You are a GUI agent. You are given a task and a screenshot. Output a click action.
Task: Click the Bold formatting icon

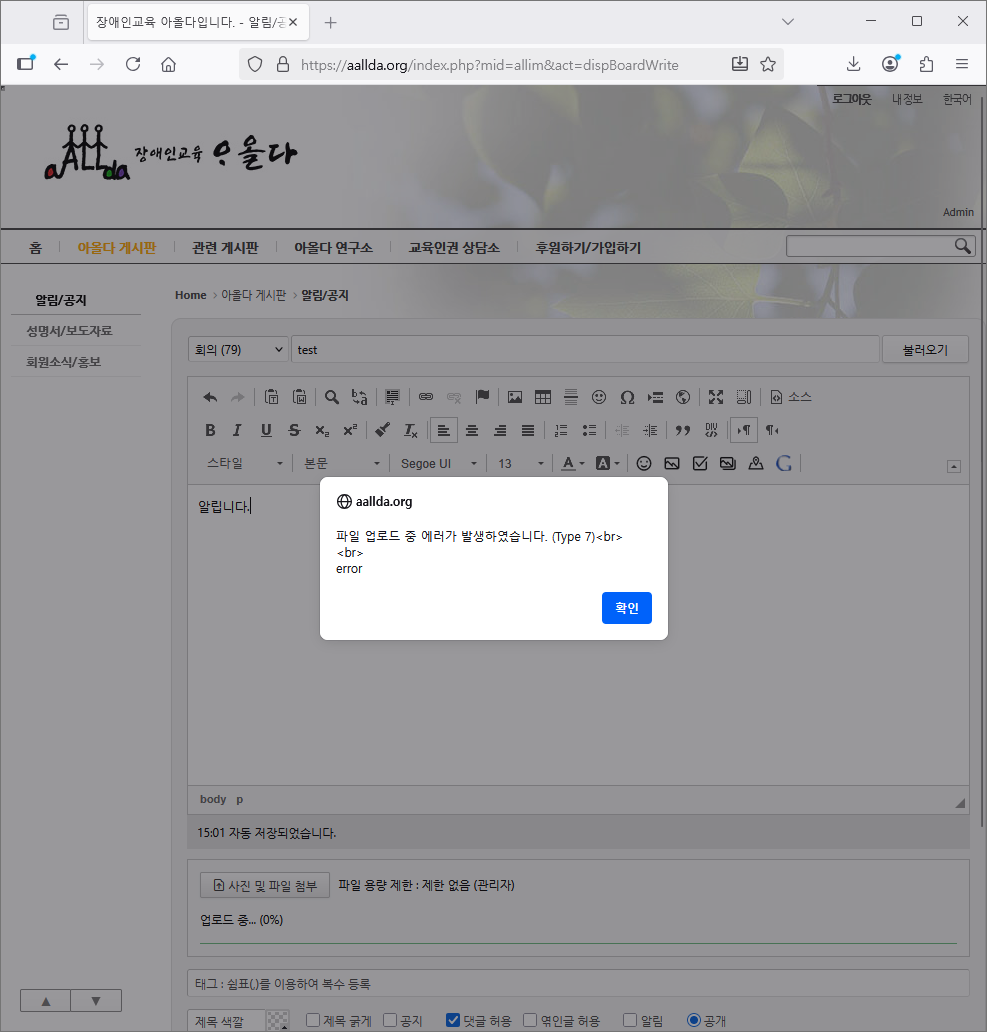pyautogui.click(x=210, y=430)
